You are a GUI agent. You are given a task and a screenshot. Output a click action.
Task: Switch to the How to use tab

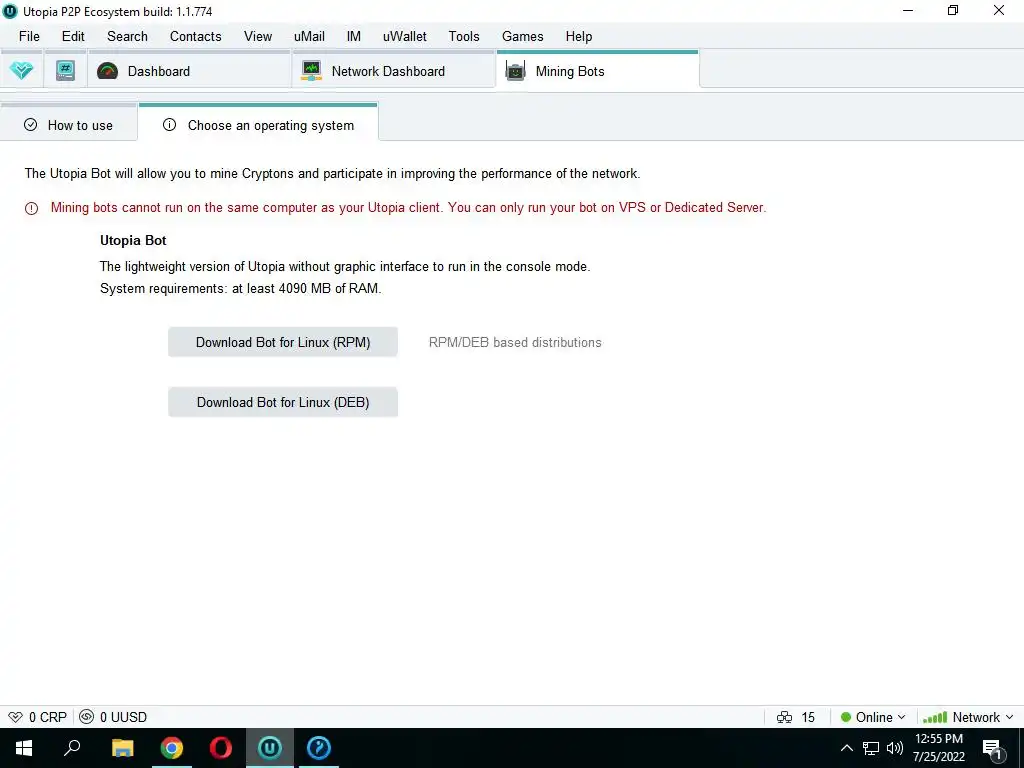tap(69, 124)
